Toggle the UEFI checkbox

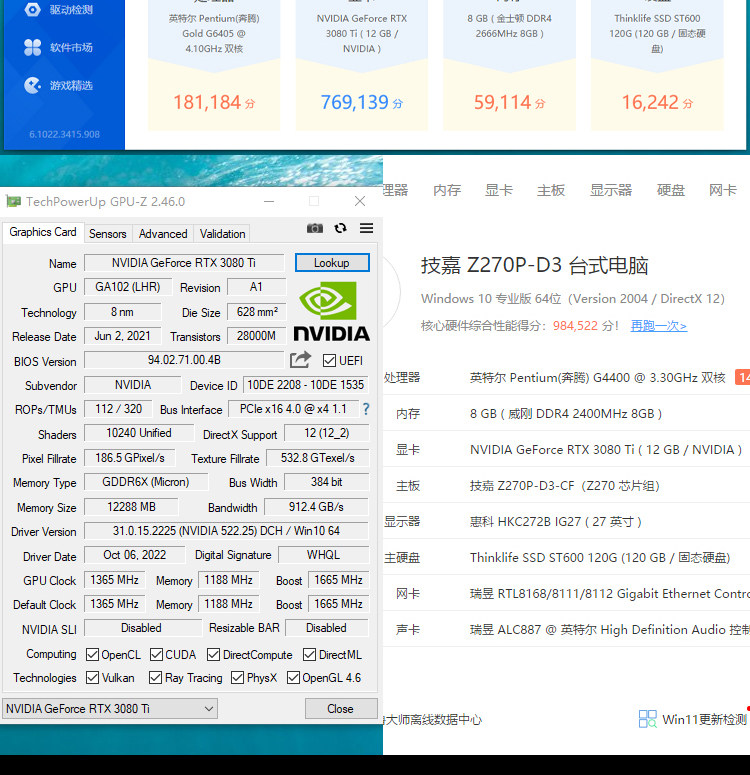pyautogui.click(x=329, y=360)
